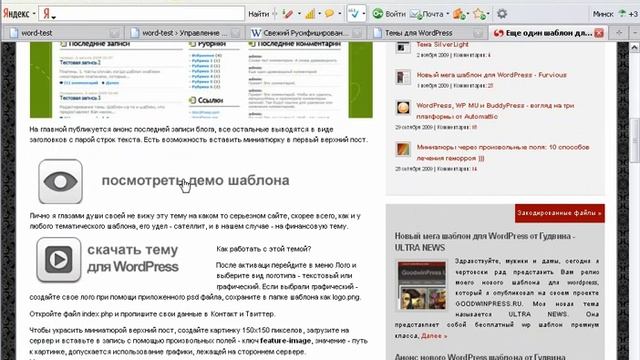Click the marker highlight icon in Yandex bar

287,14
